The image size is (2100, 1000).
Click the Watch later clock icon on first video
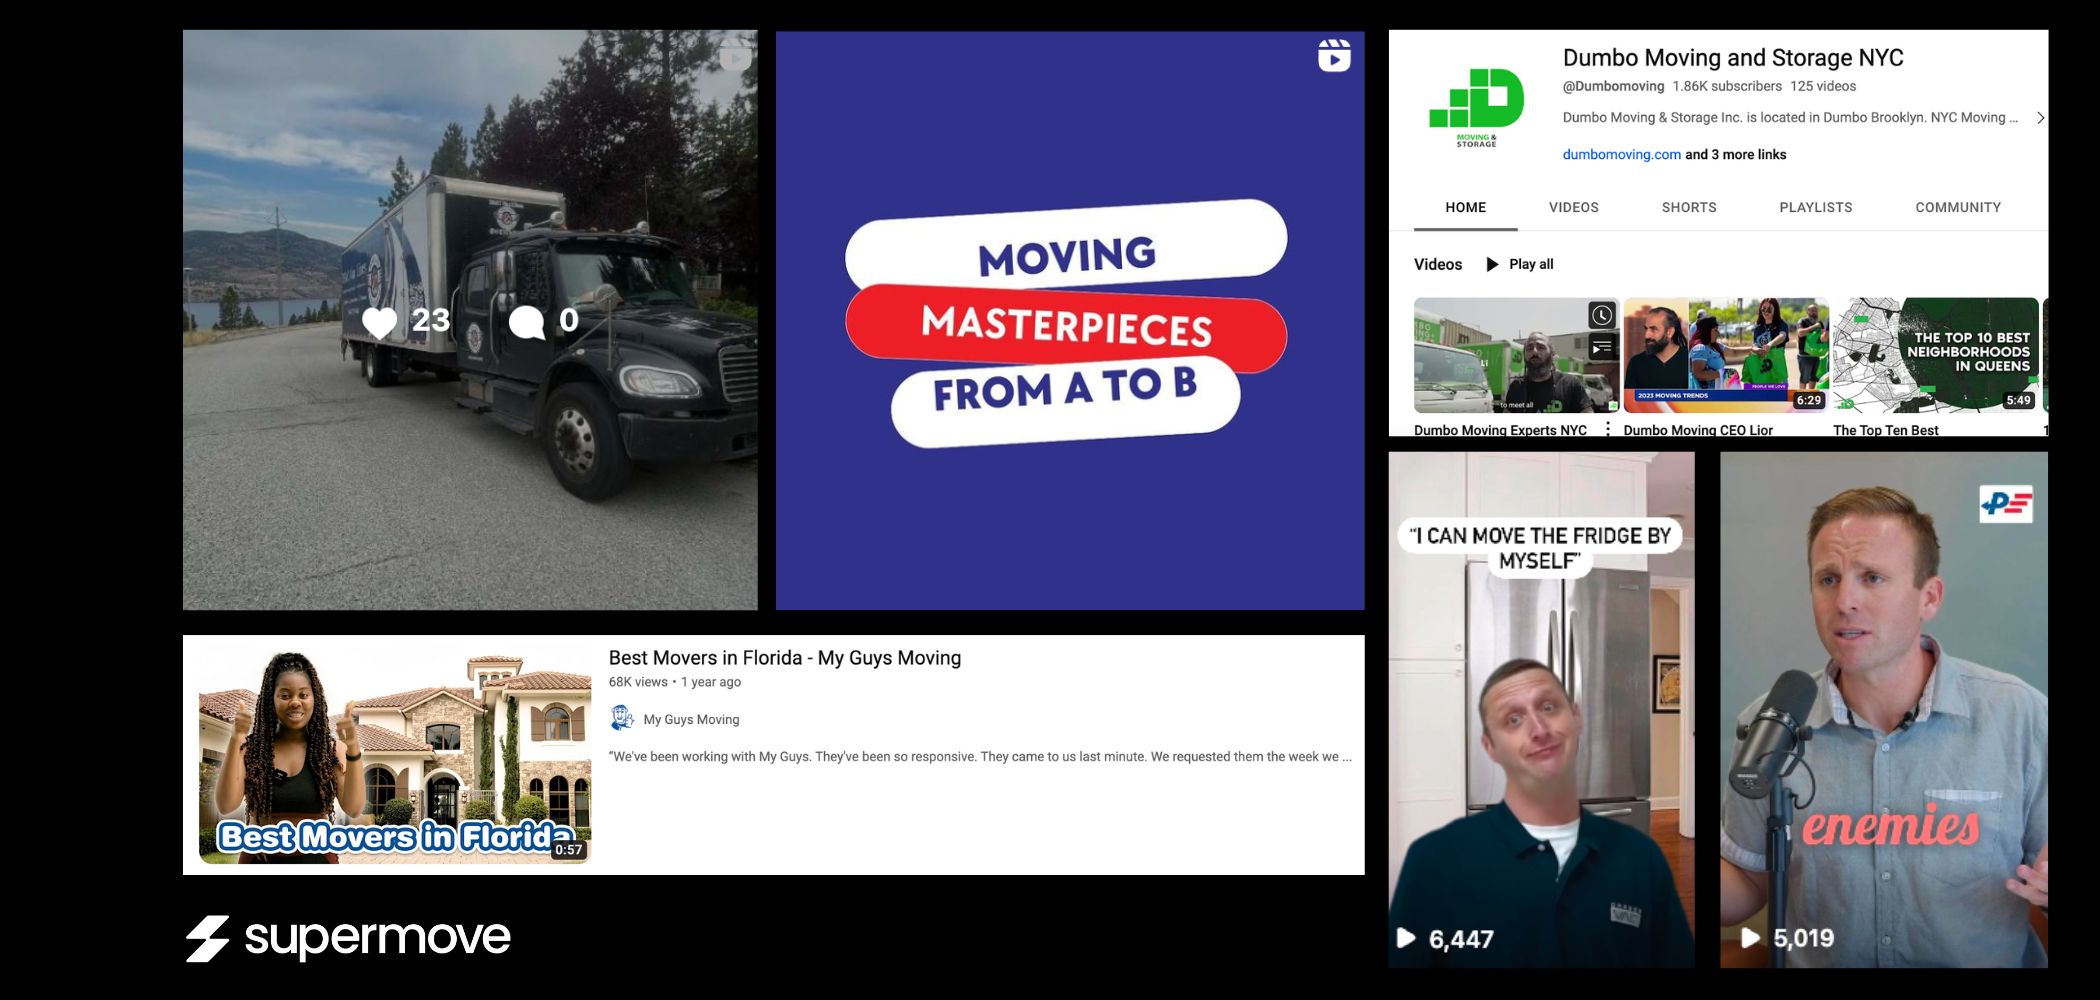(1601, 316)
